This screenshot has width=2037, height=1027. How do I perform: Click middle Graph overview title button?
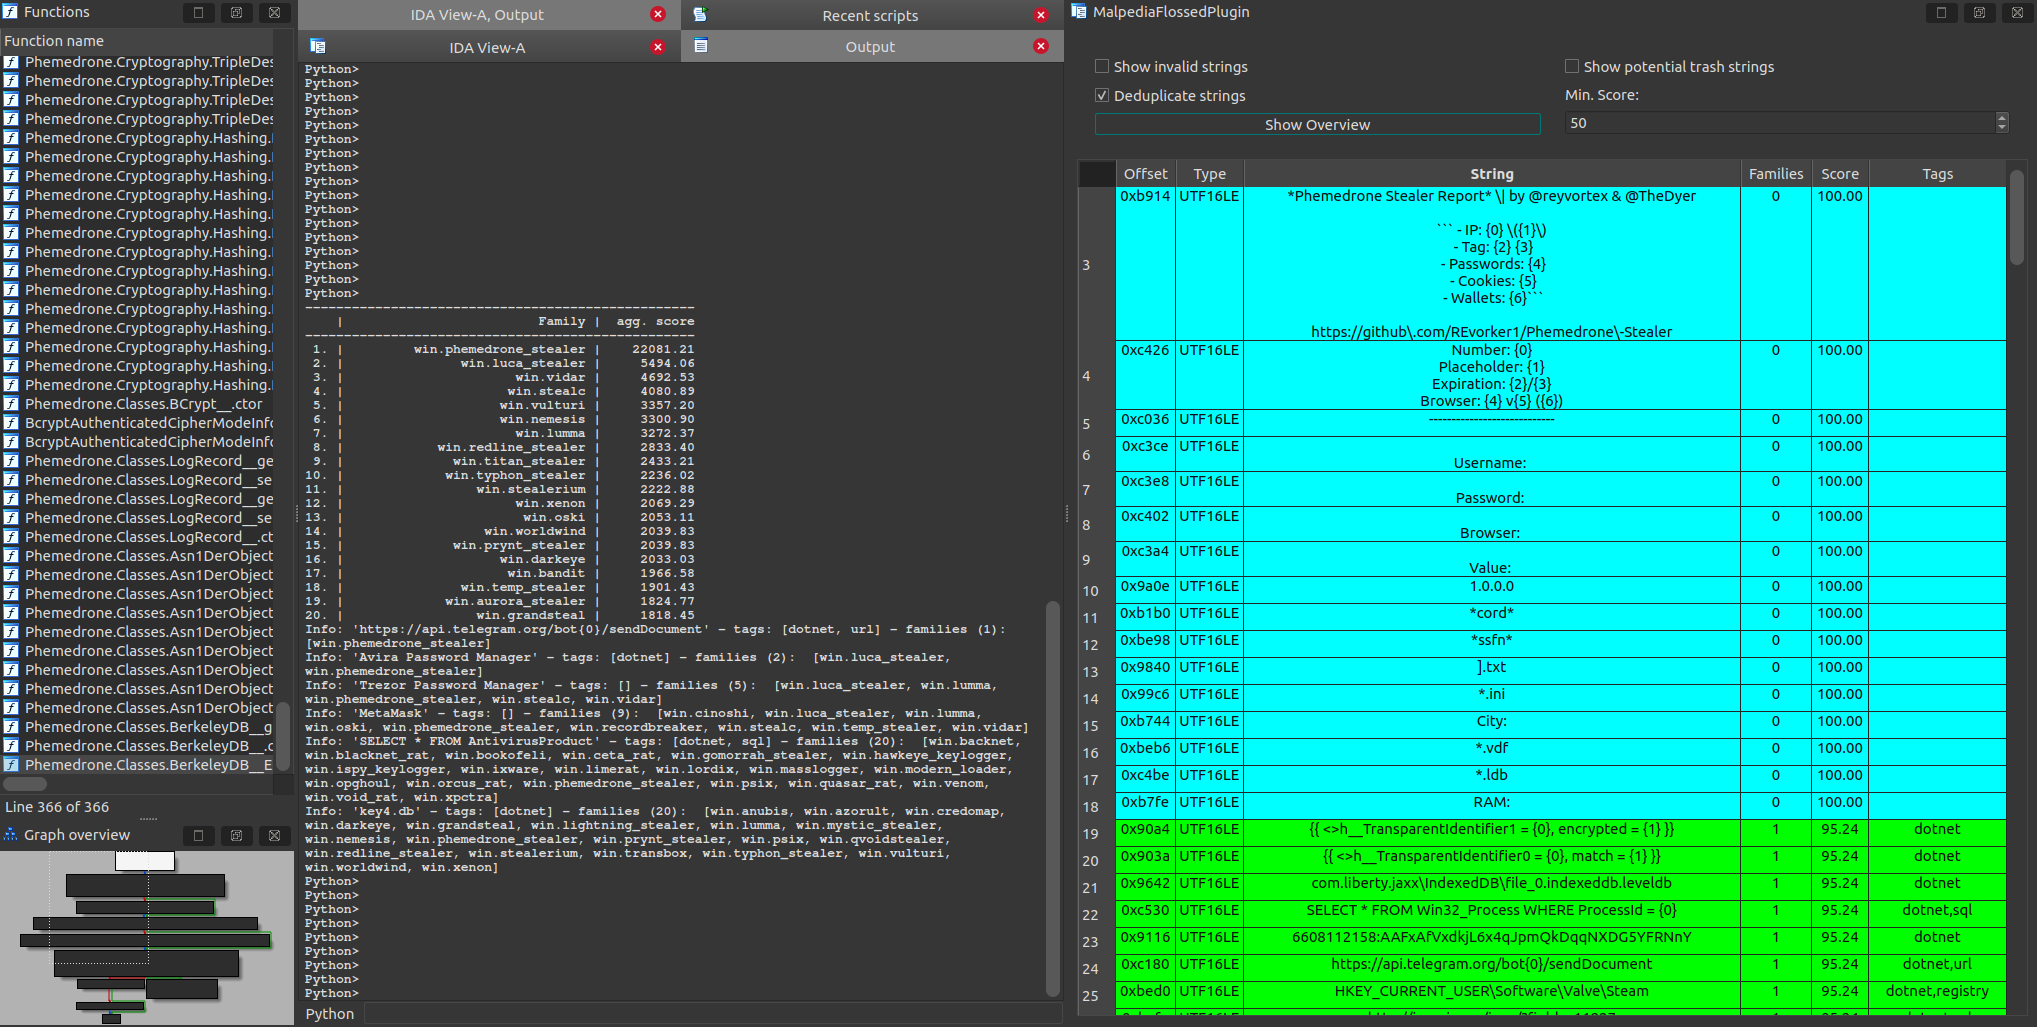(236, 835)
